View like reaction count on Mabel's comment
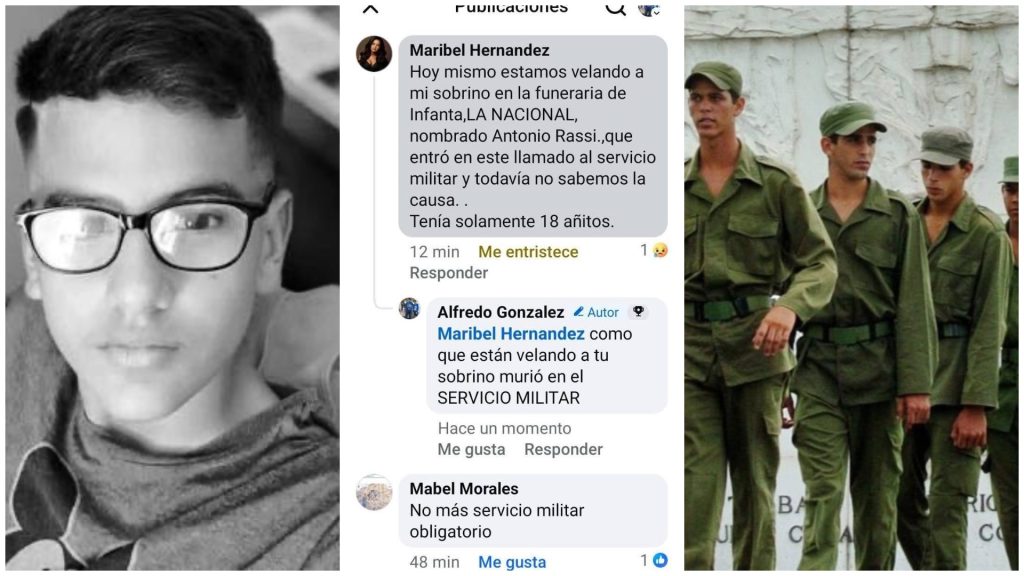This screenshot has width=1024, height=576. 654,560
